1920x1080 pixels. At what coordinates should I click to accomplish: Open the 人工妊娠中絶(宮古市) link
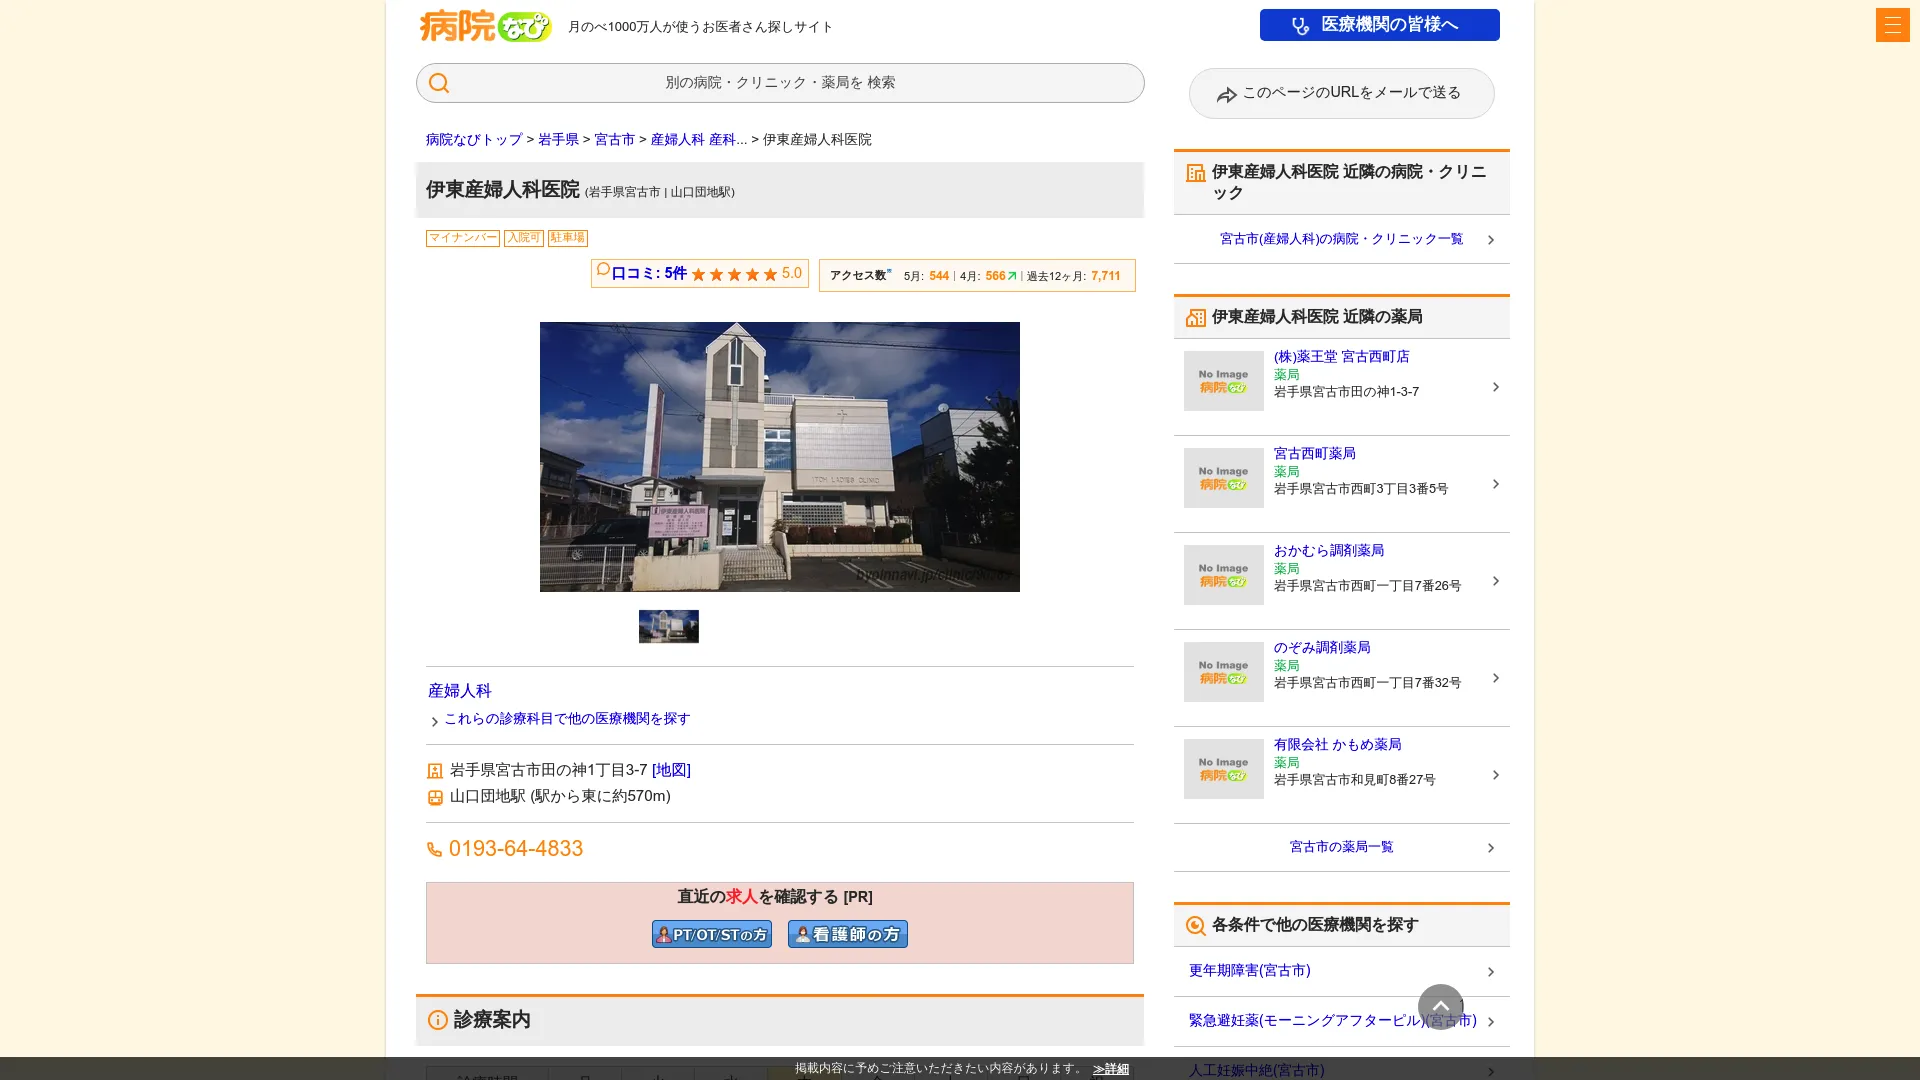click(1256, 1070)
